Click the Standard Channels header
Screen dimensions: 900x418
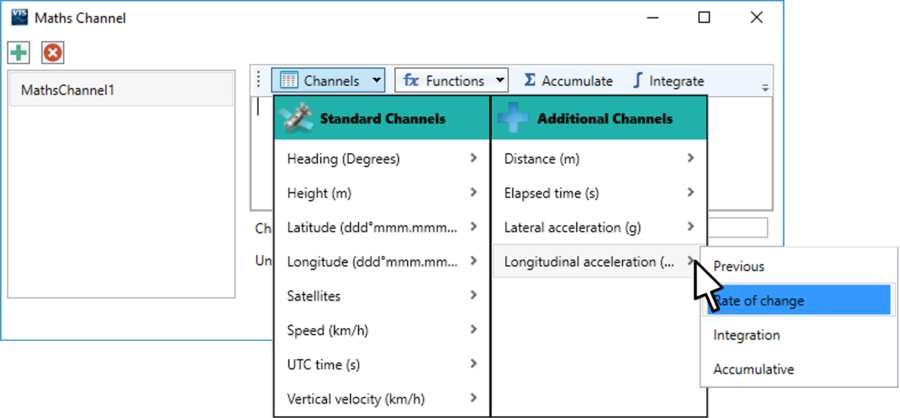point(382,119)
